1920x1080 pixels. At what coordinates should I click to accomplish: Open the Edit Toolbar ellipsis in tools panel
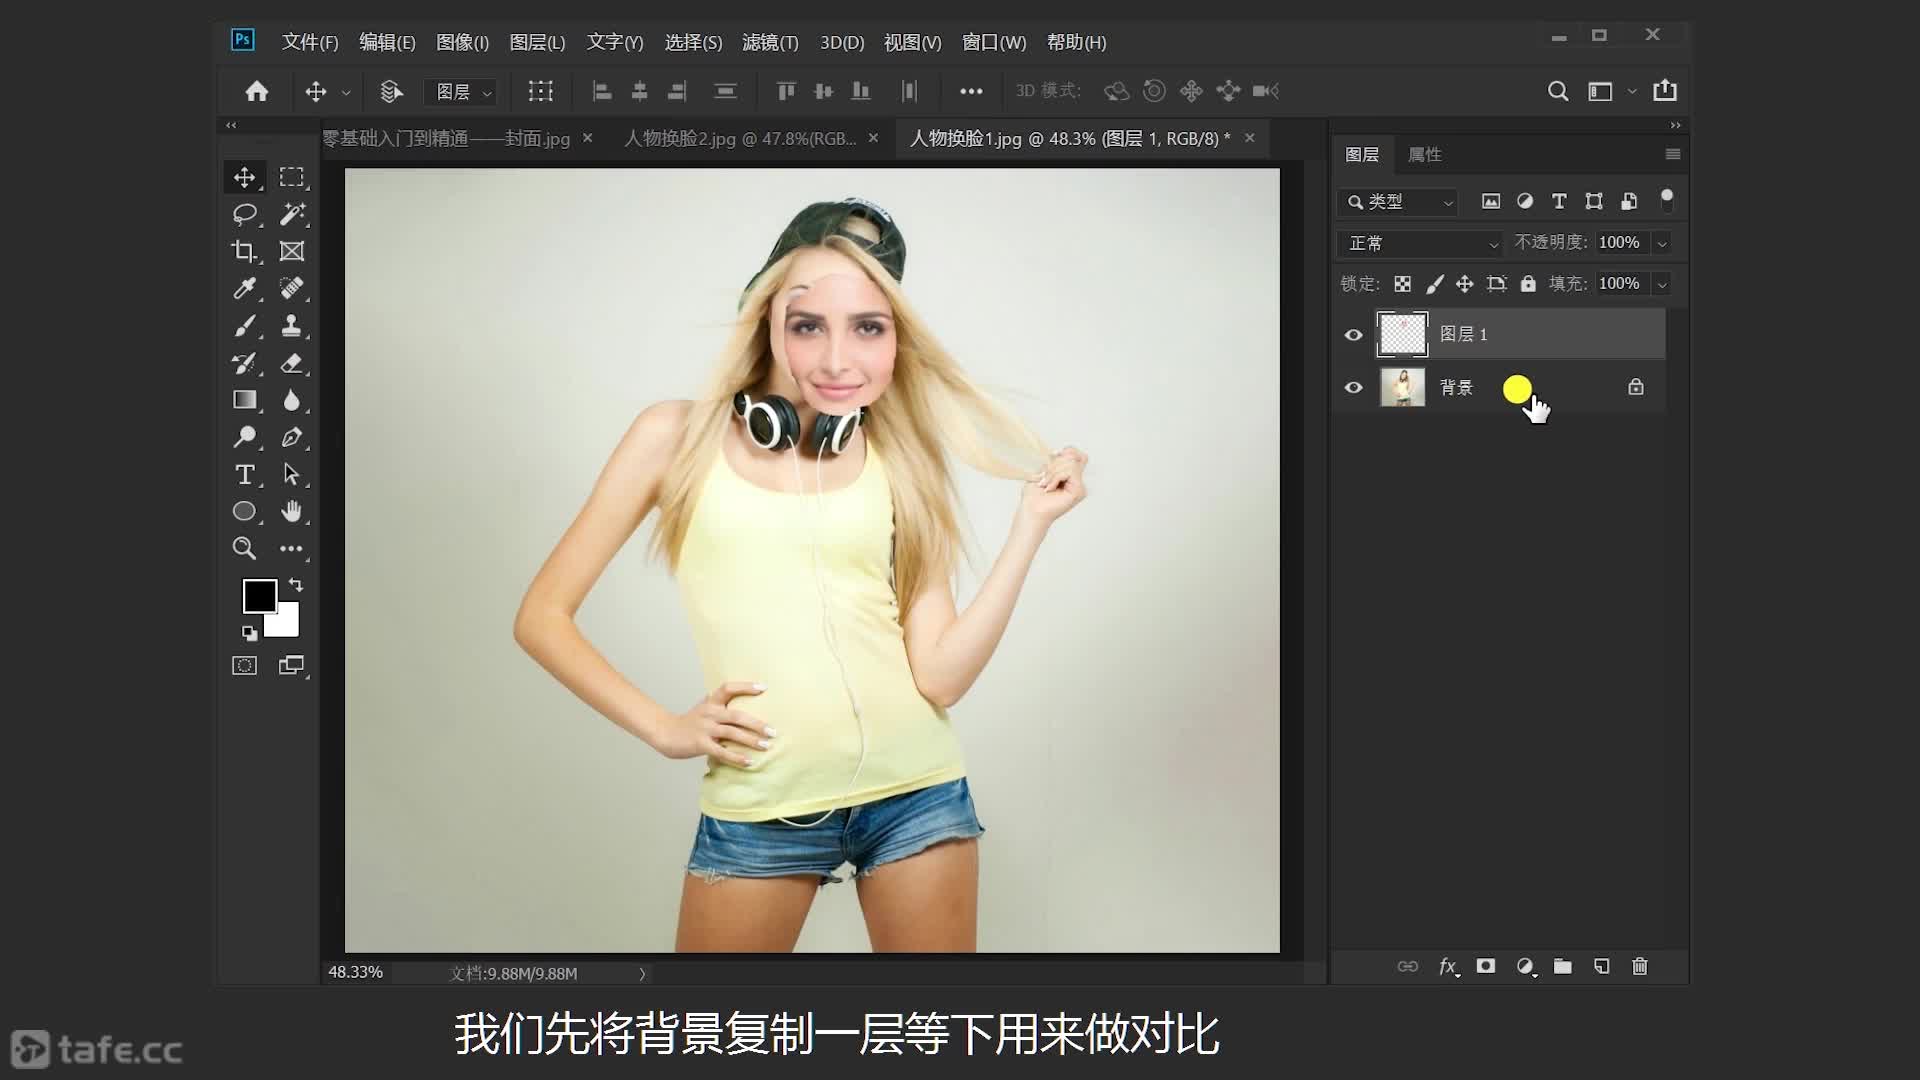click(x=292, y=548)
